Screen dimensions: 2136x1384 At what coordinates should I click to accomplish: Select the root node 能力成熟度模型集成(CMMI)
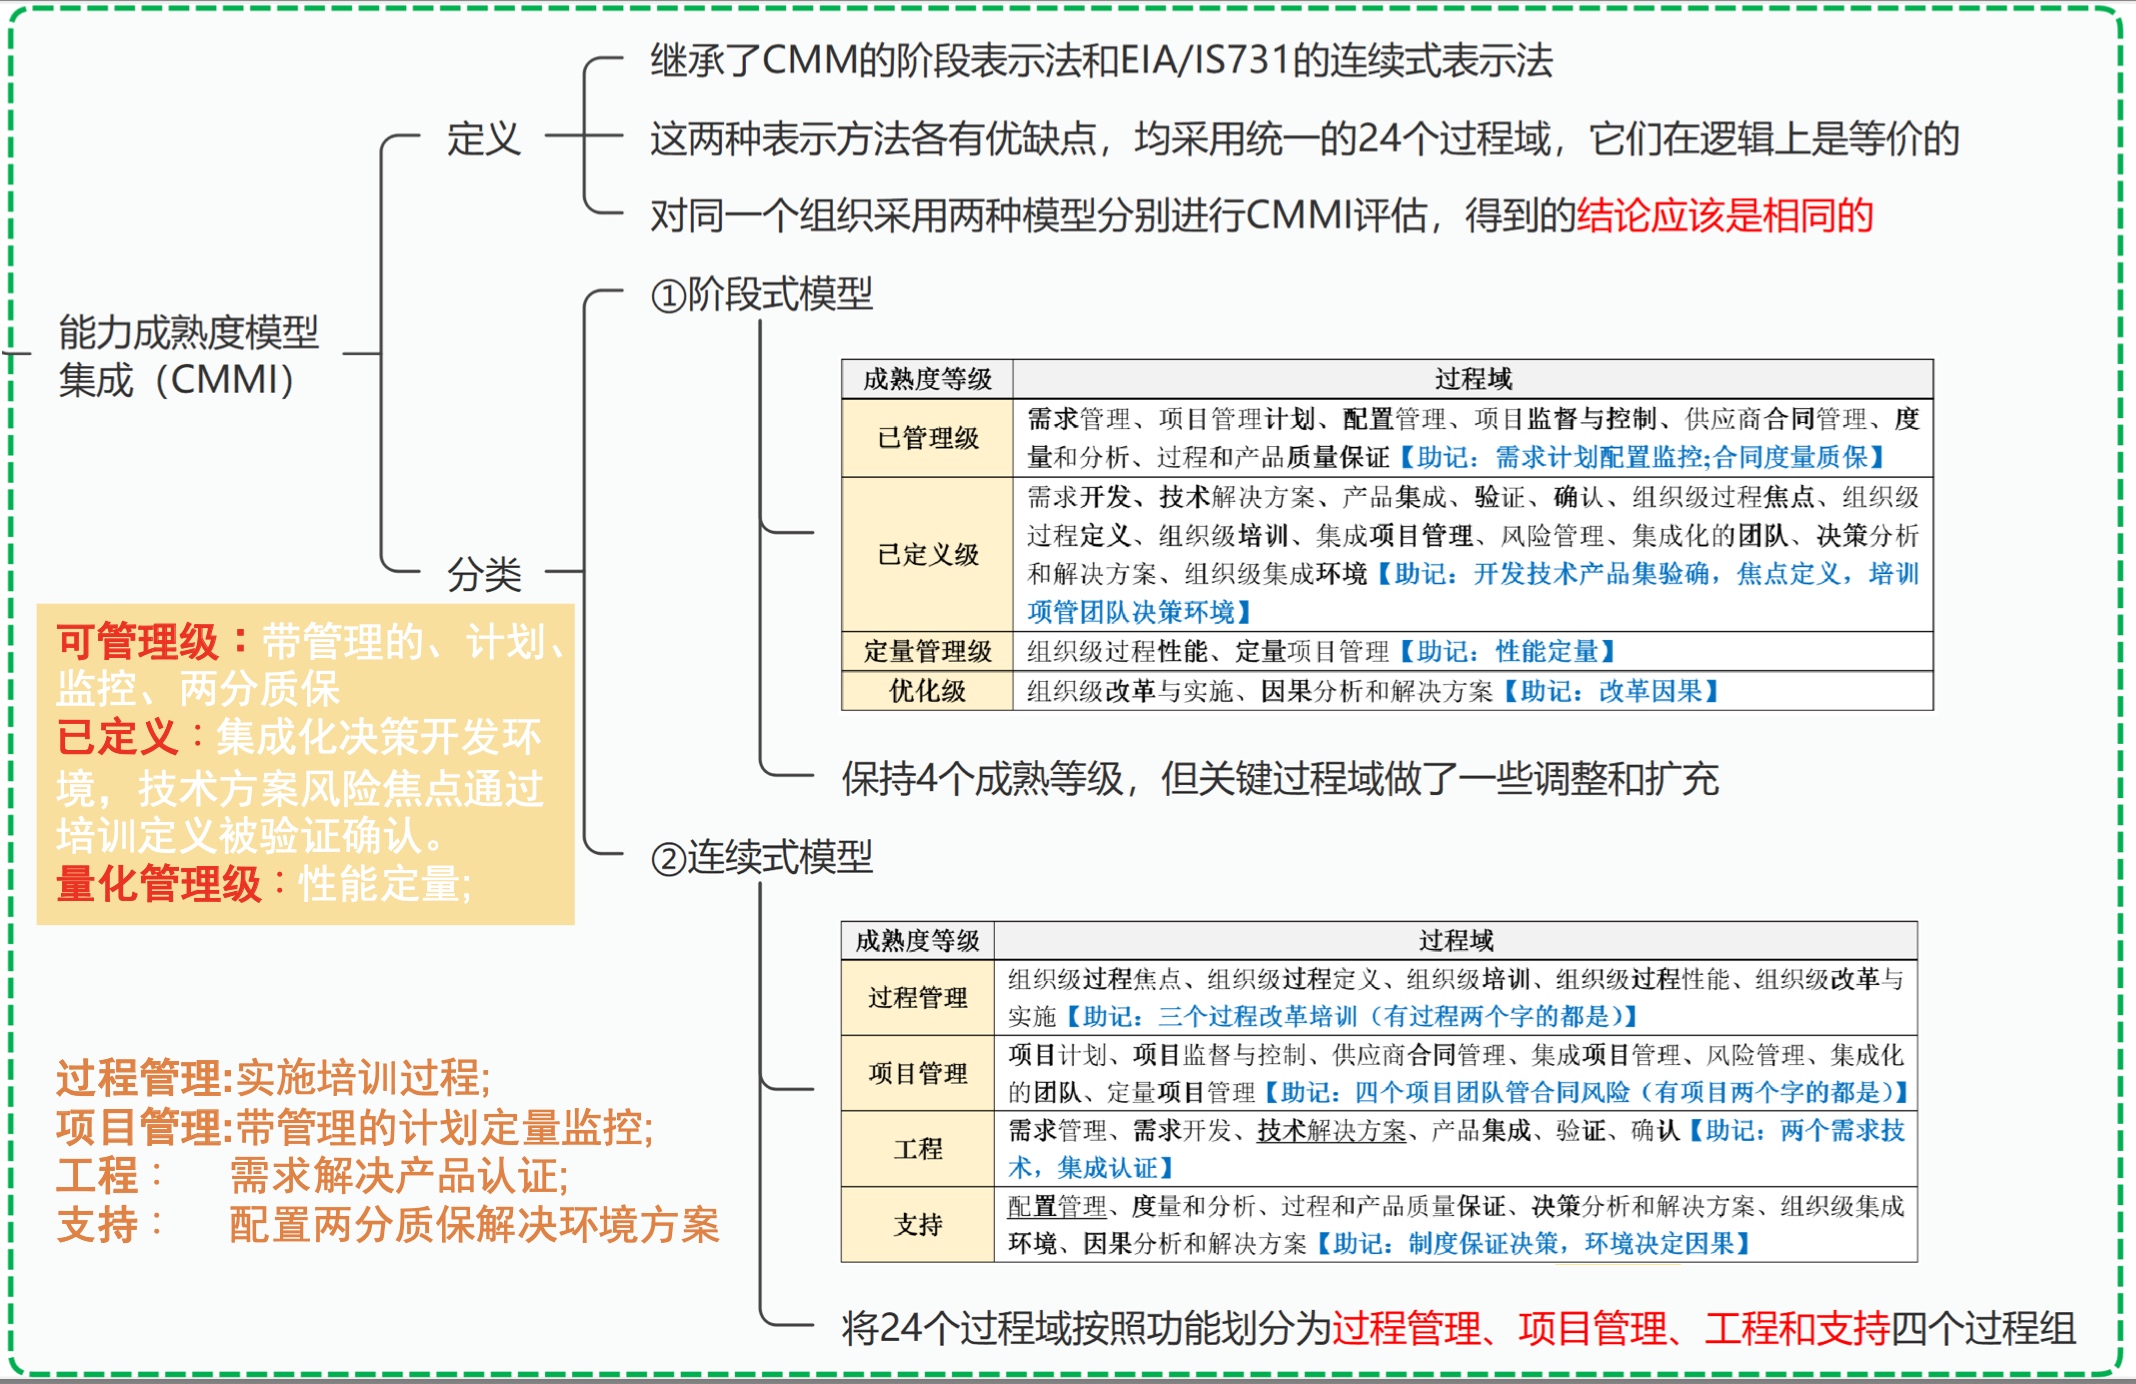[x=188, y=355]
